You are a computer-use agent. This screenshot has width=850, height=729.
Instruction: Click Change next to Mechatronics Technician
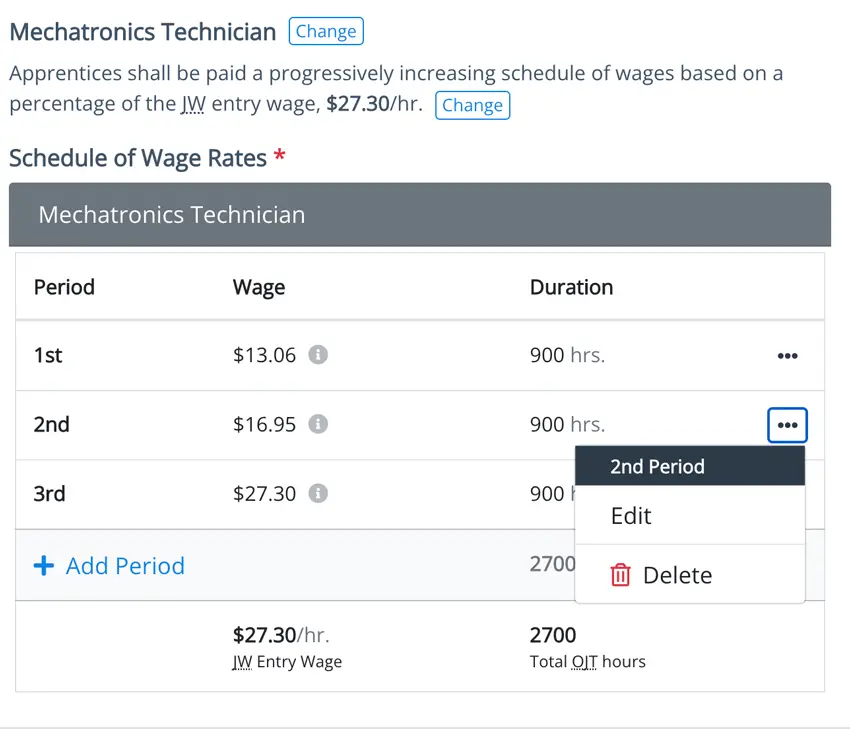click(x=326, y=31)
